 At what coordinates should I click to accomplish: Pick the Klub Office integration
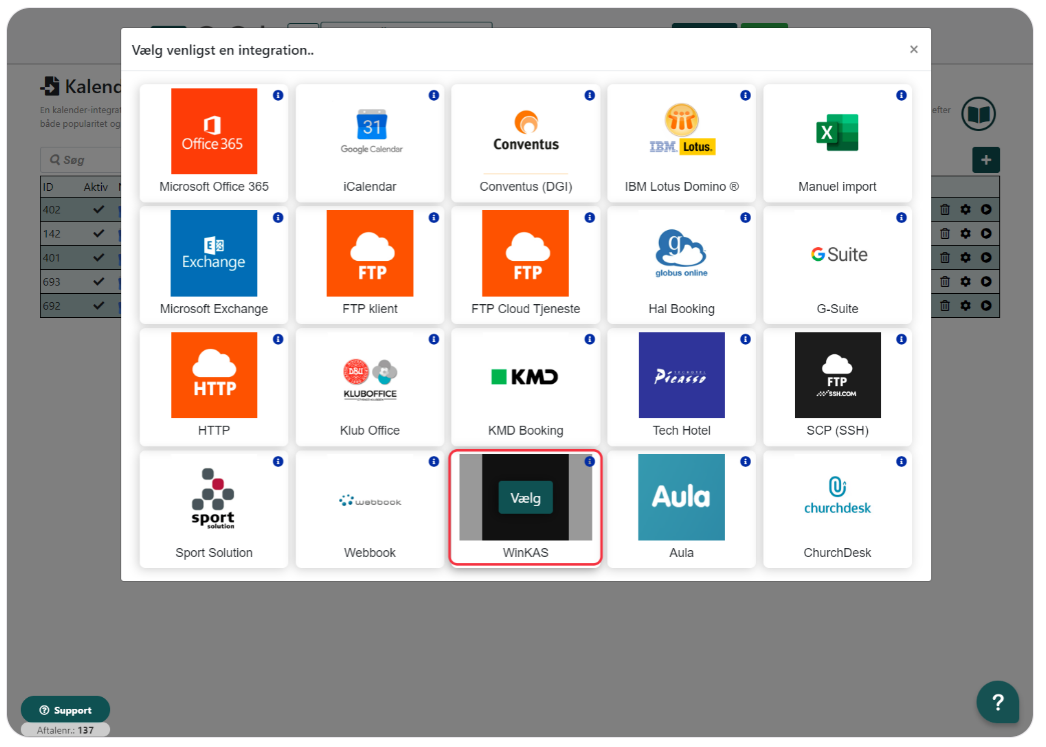pos(370,387)
